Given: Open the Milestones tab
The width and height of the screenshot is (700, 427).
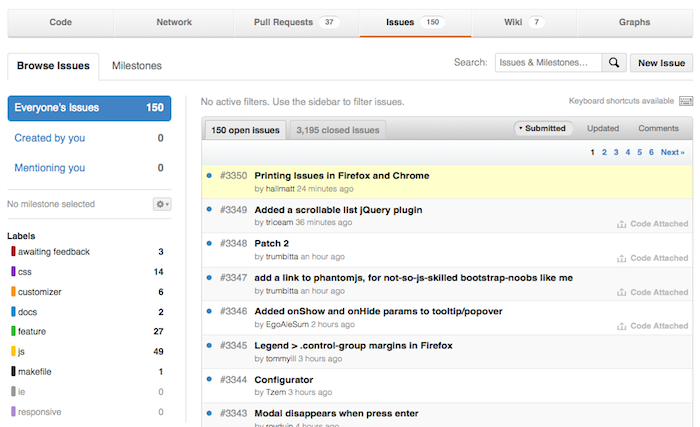Looking at the screenshot, I should (x=137, y=66).
